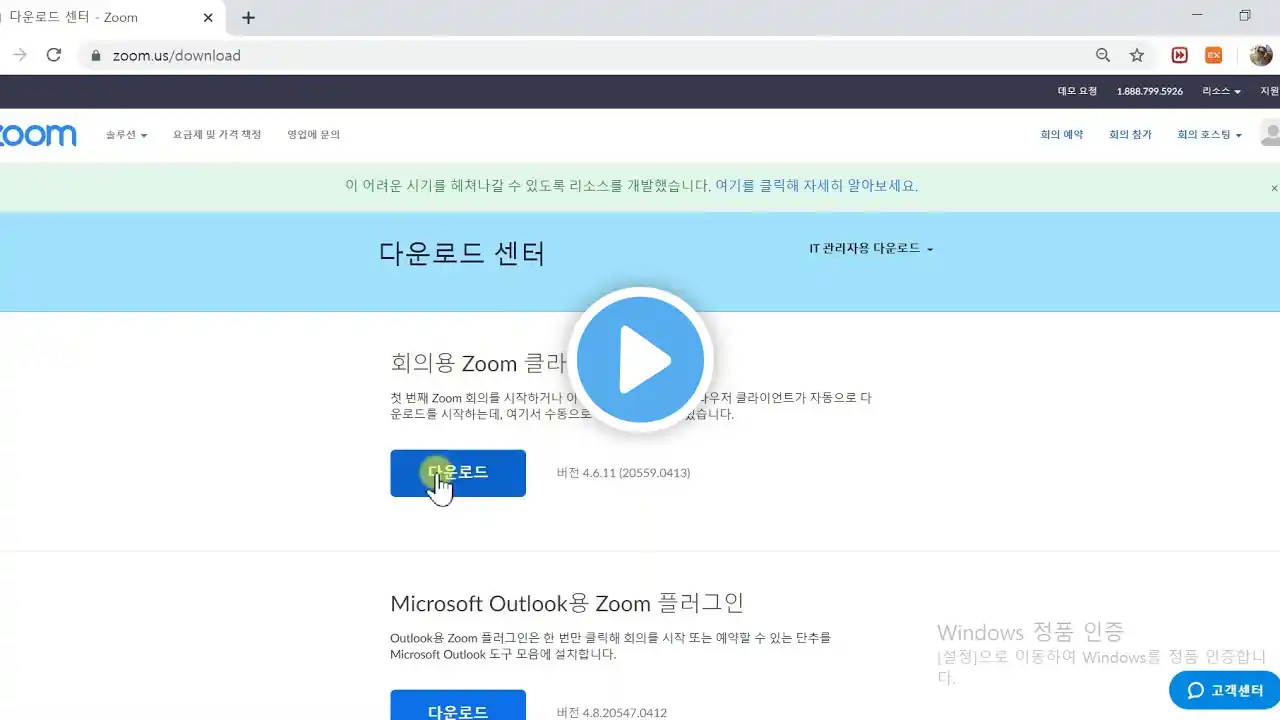1280x720 pixels.
Task: Expand IT 관리자용 다운로드 dropdown
Action: pyautogui.click(x=871, y=248)
